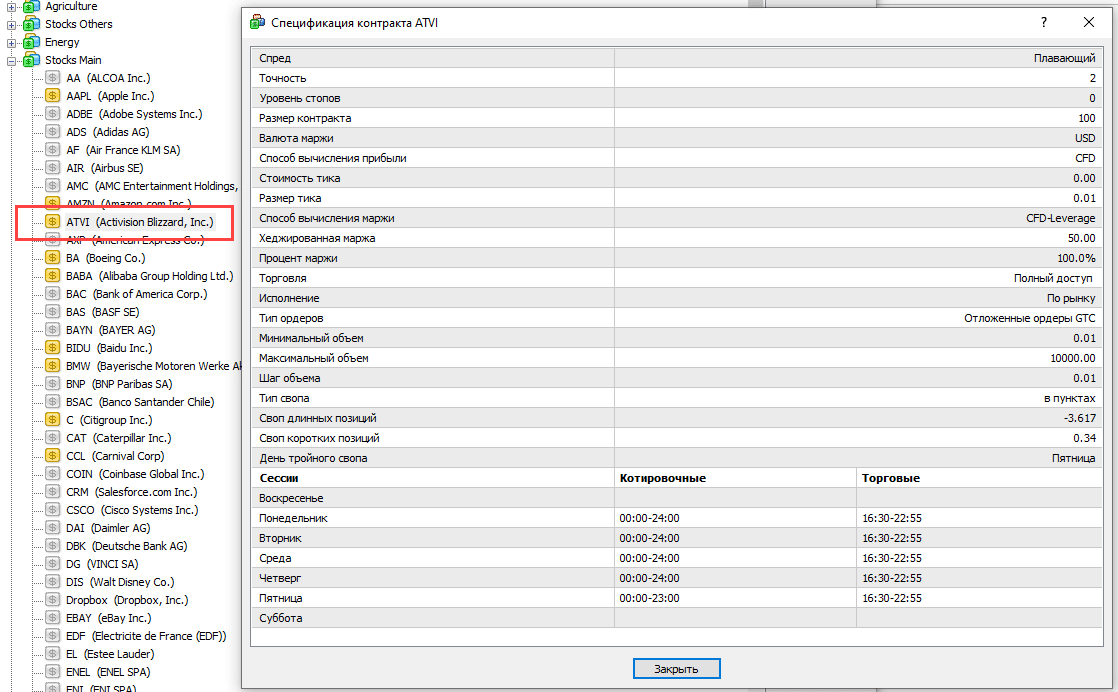The height and width of the screenshot is (692, 1118).
Task: Expand the Stocks Others group
Action: pos(12,24)
